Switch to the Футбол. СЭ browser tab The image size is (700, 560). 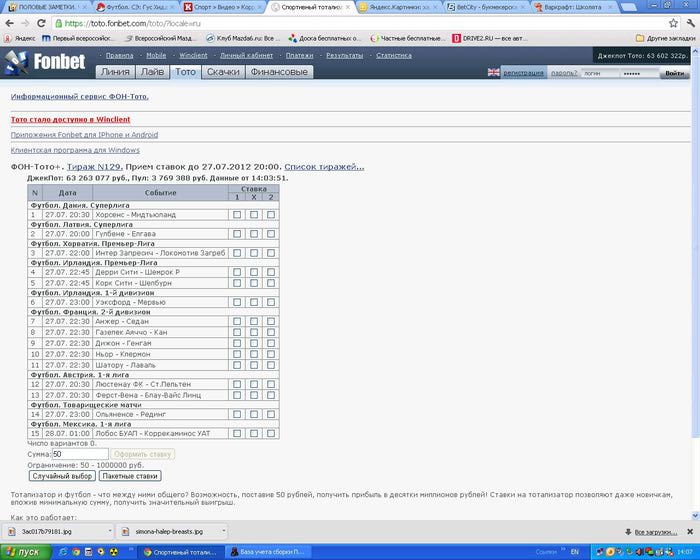(136, 7)
